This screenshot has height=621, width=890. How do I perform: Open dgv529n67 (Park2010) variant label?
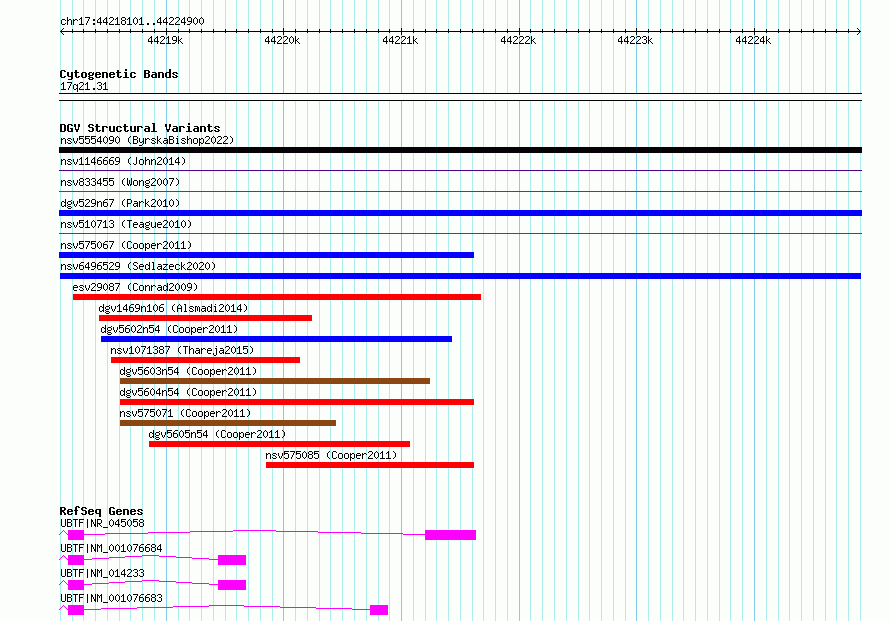pos(120,203)
